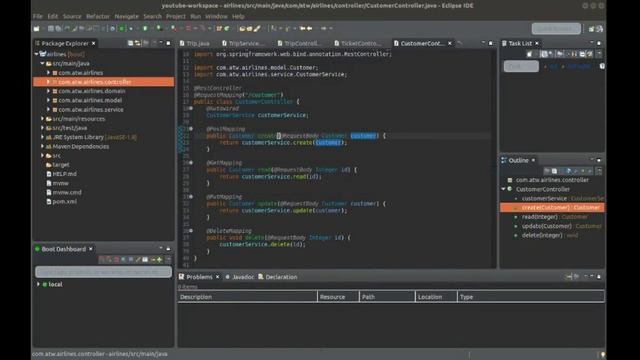Image resolution: width=640 pixels, height=360 pixels.
Task: Sort Problems by Location column header
Action: (x=436, y=297)
